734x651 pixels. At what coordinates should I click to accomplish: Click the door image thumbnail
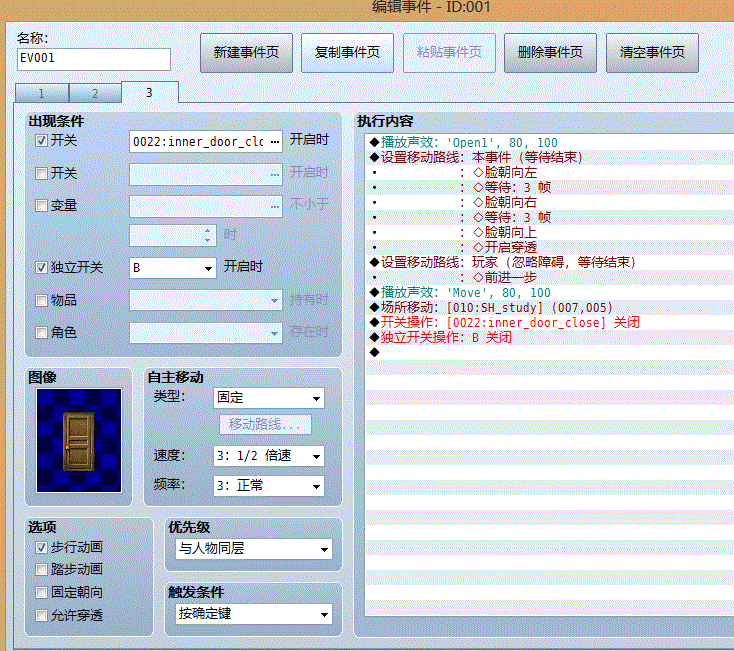click(79, 440)
